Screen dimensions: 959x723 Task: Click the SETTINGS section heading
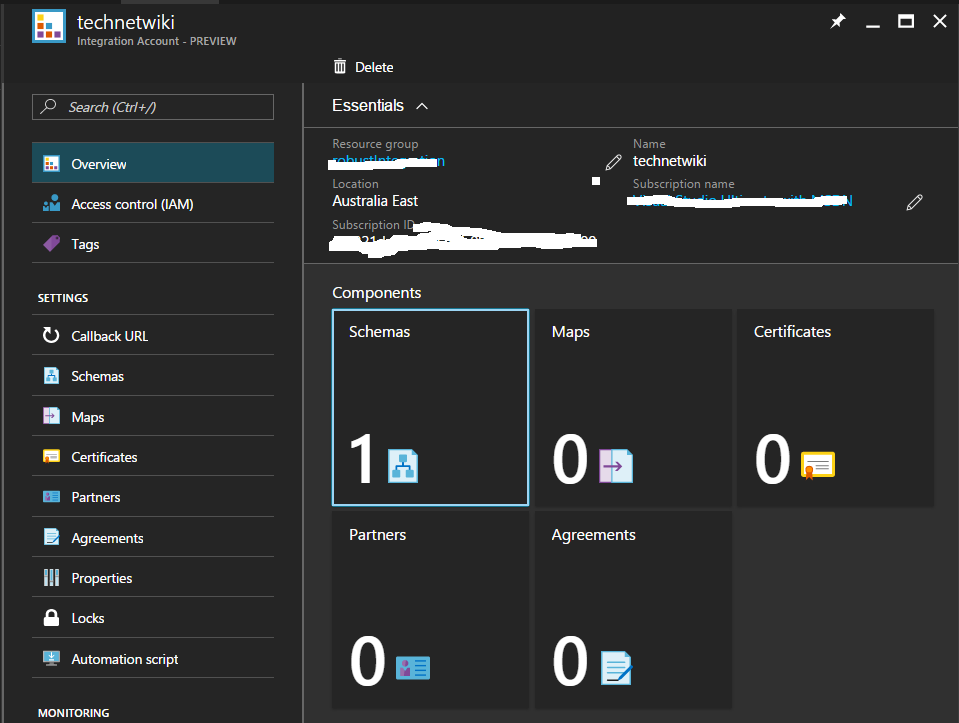(x=63, y=298)
